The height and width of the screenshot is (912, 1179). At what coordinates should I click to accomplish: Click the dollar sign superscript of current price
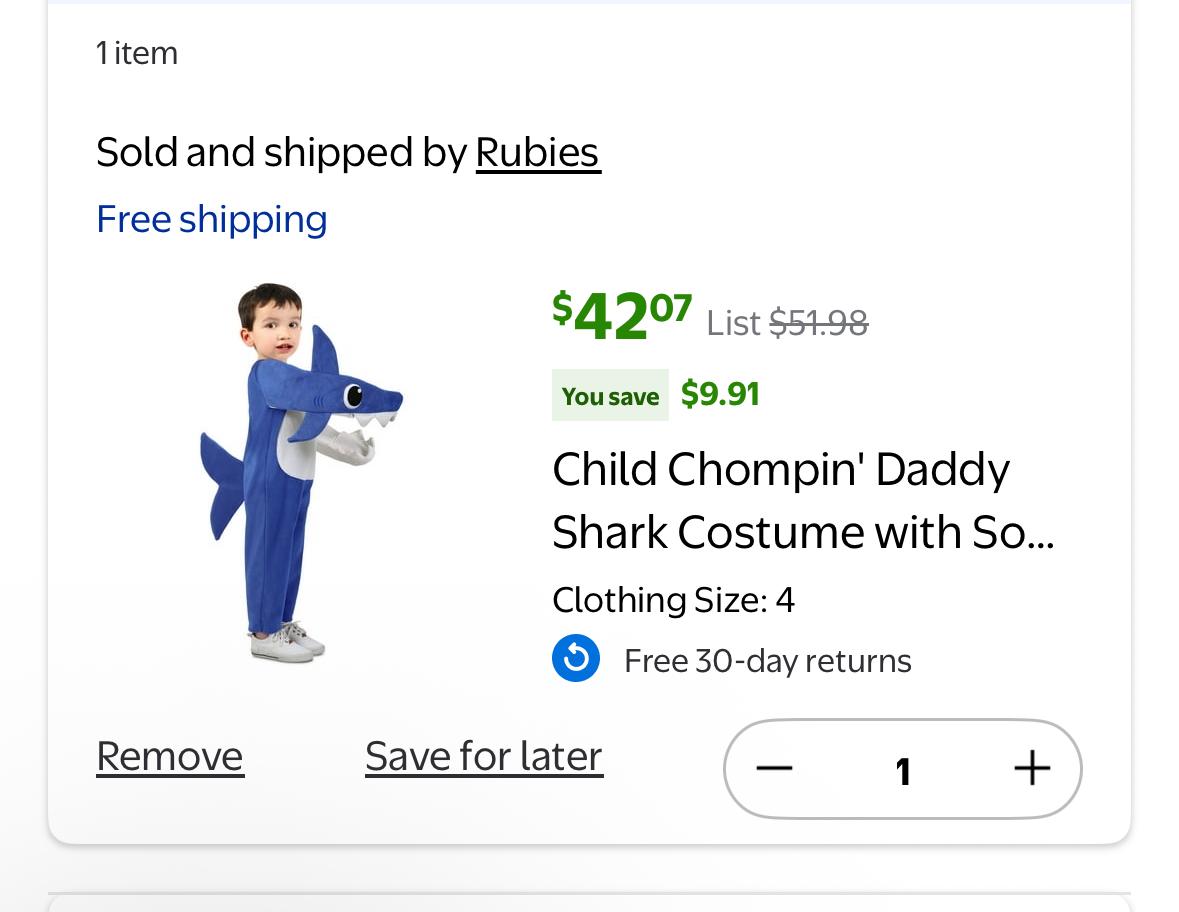tap(562, 306)
